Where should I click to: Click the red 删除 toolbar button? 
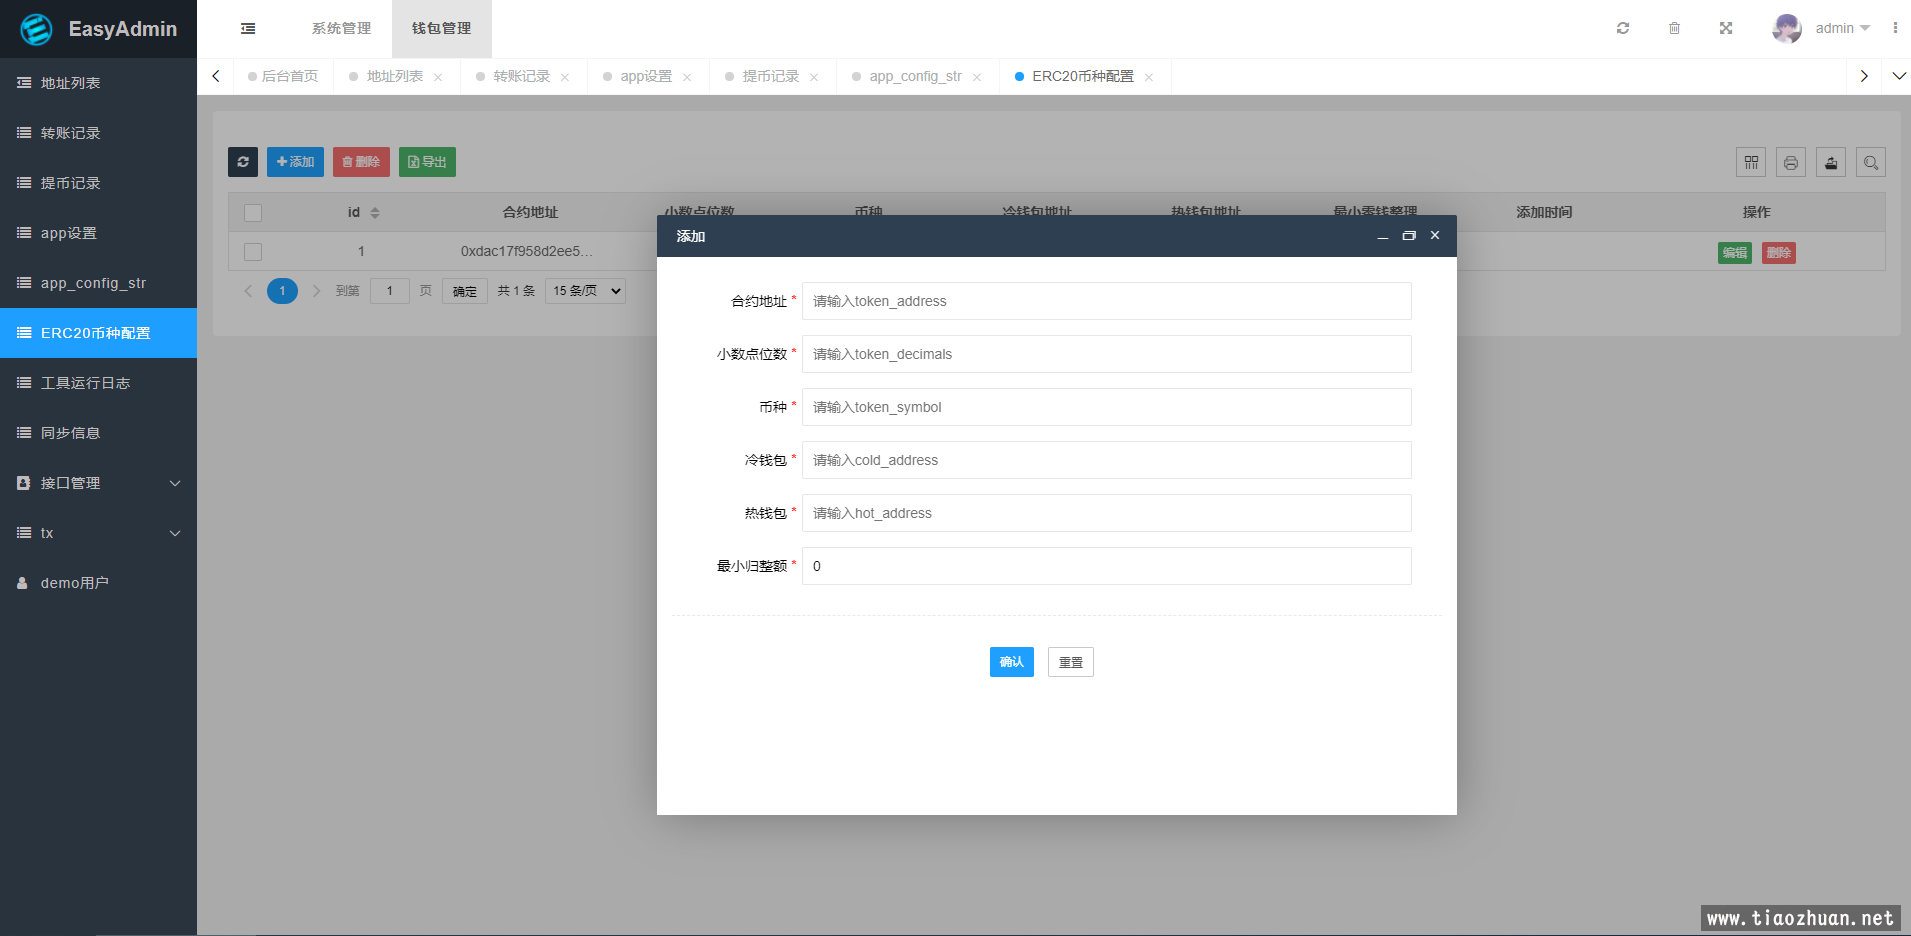click(361, 162)
